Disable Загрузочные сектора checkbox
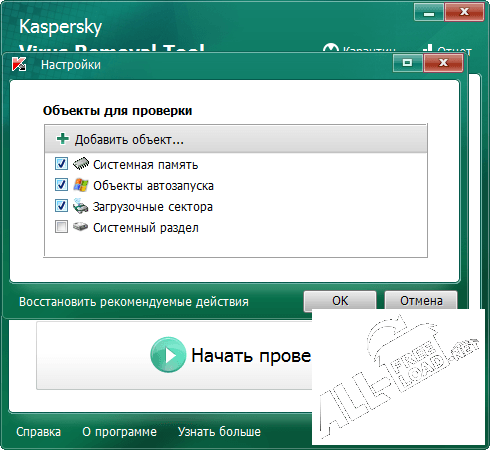This screenshot has height=450, width=490. [x=61, y=206]
